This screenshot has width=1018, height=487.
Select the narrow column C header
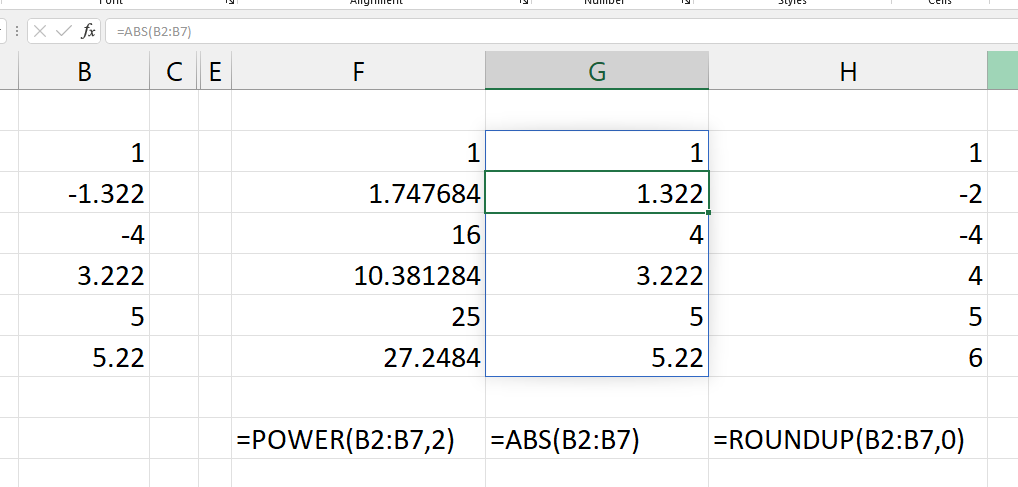coord(173,70)
